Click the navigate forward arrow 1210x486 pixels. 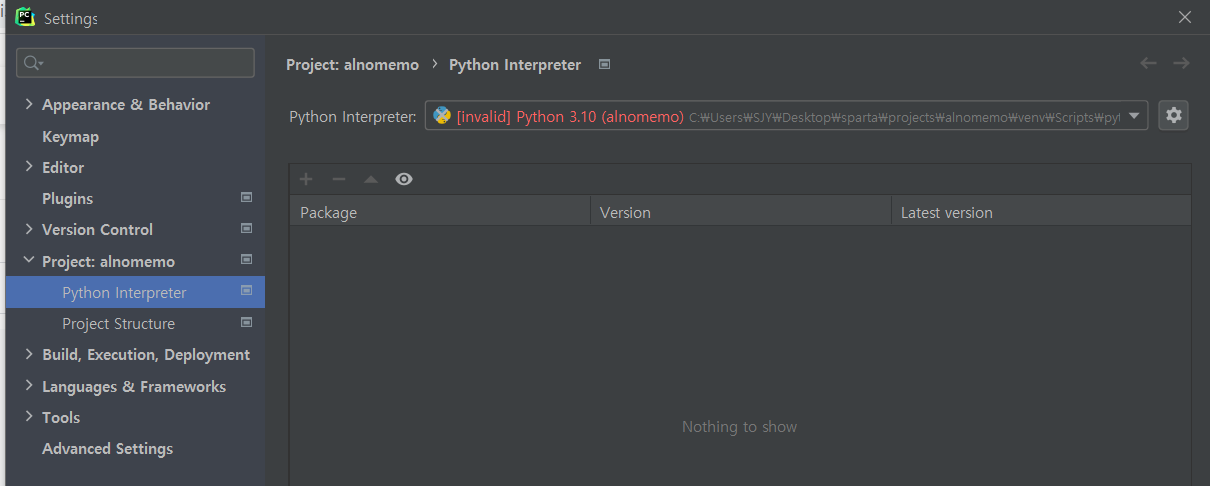pyautogui.click(x=1181, y=63)
